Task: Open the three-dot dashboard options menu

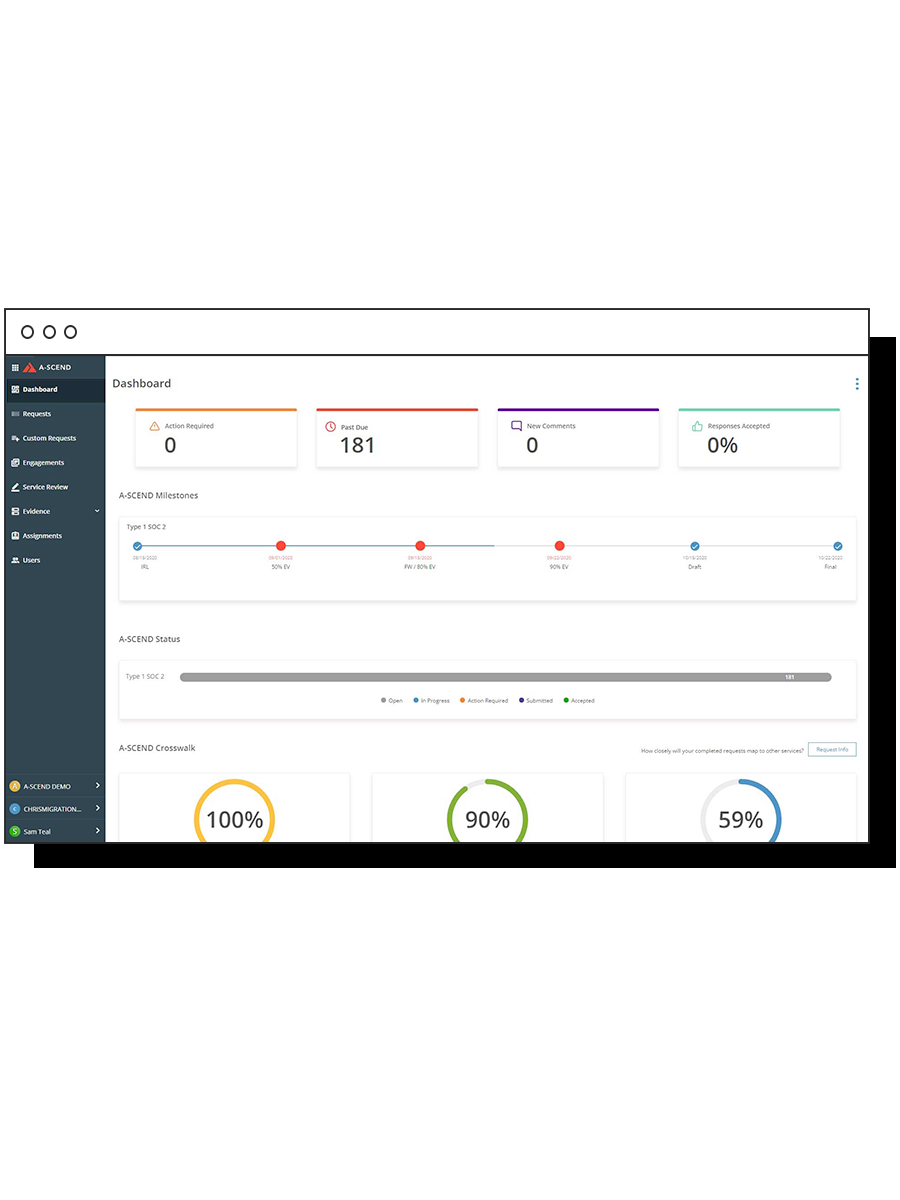Action: (857, 384)
